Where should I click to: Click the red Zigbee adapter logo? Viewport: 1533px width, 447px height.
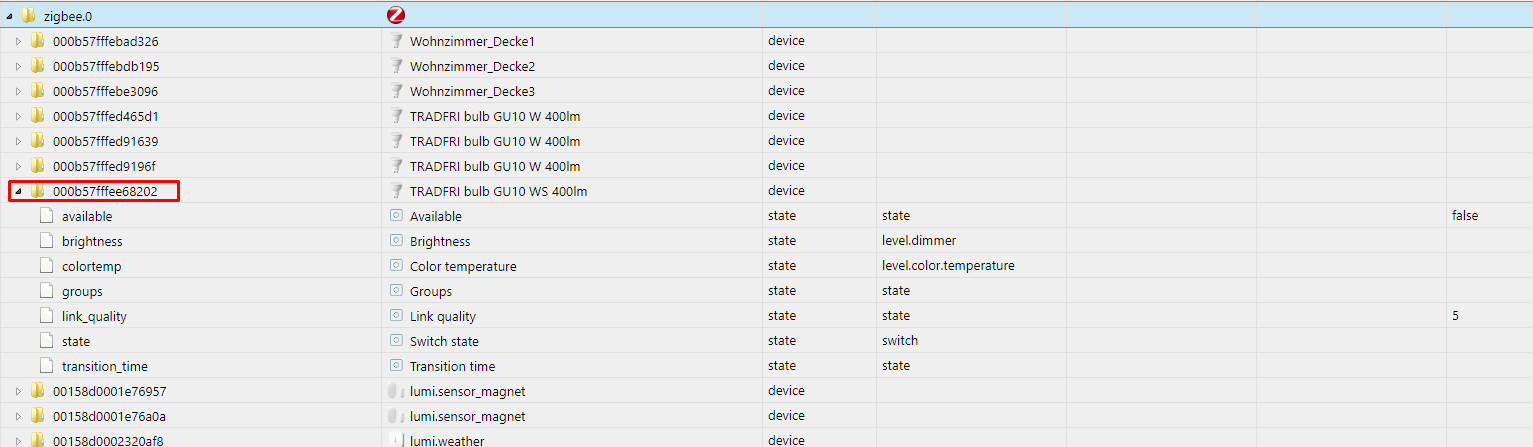(x=395, y=15)
